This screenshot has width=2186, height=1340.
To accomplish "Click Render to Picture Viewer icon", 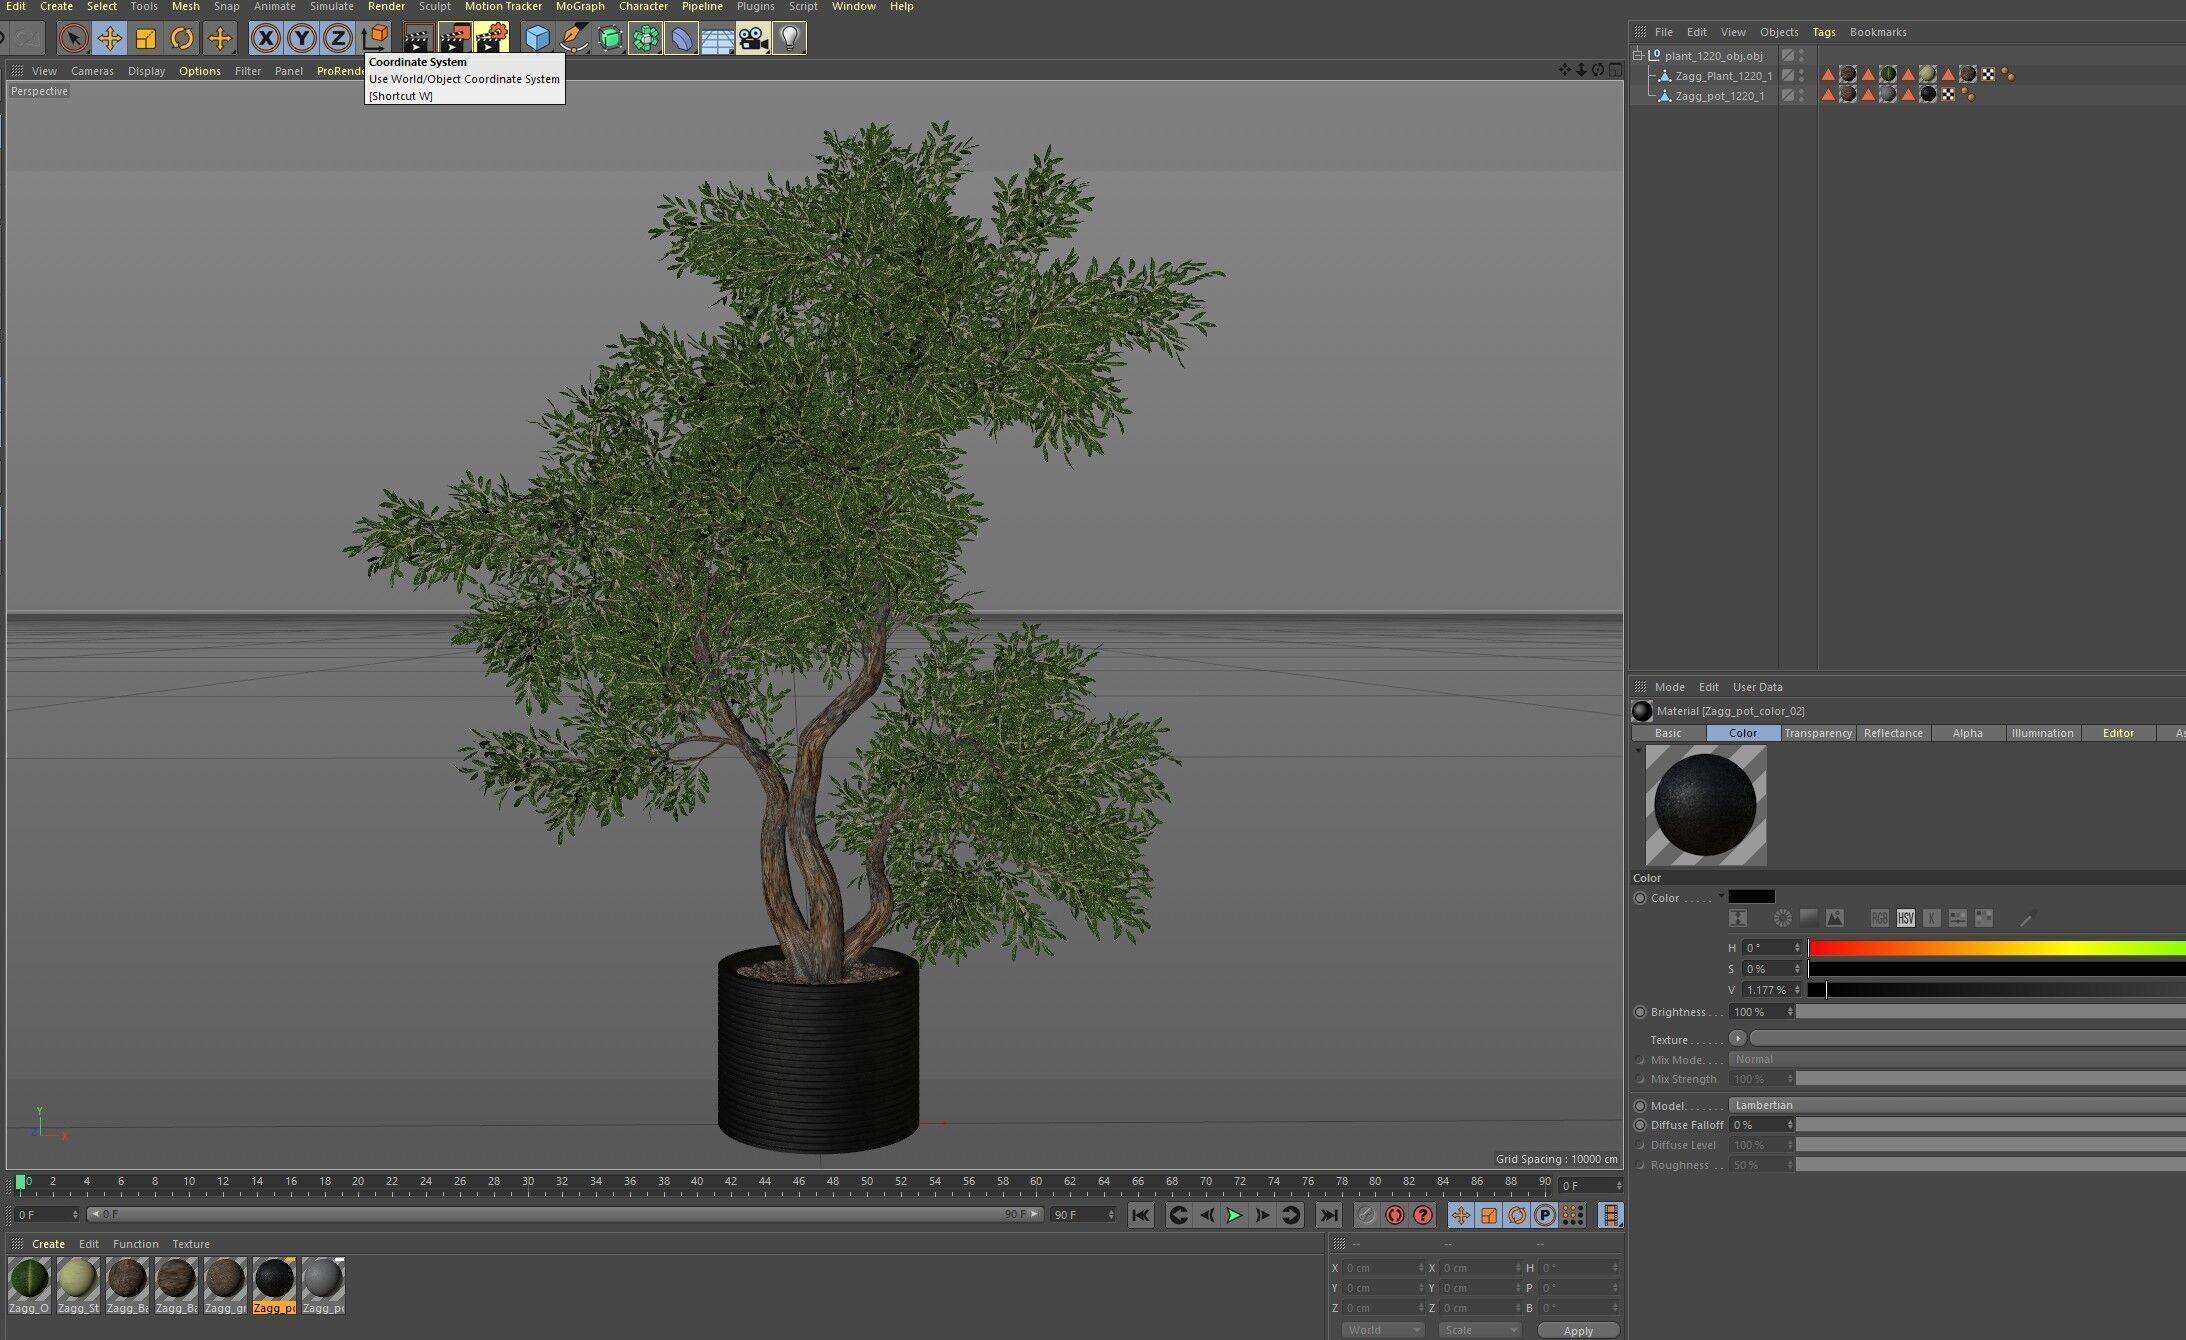I will coord(454,38).
